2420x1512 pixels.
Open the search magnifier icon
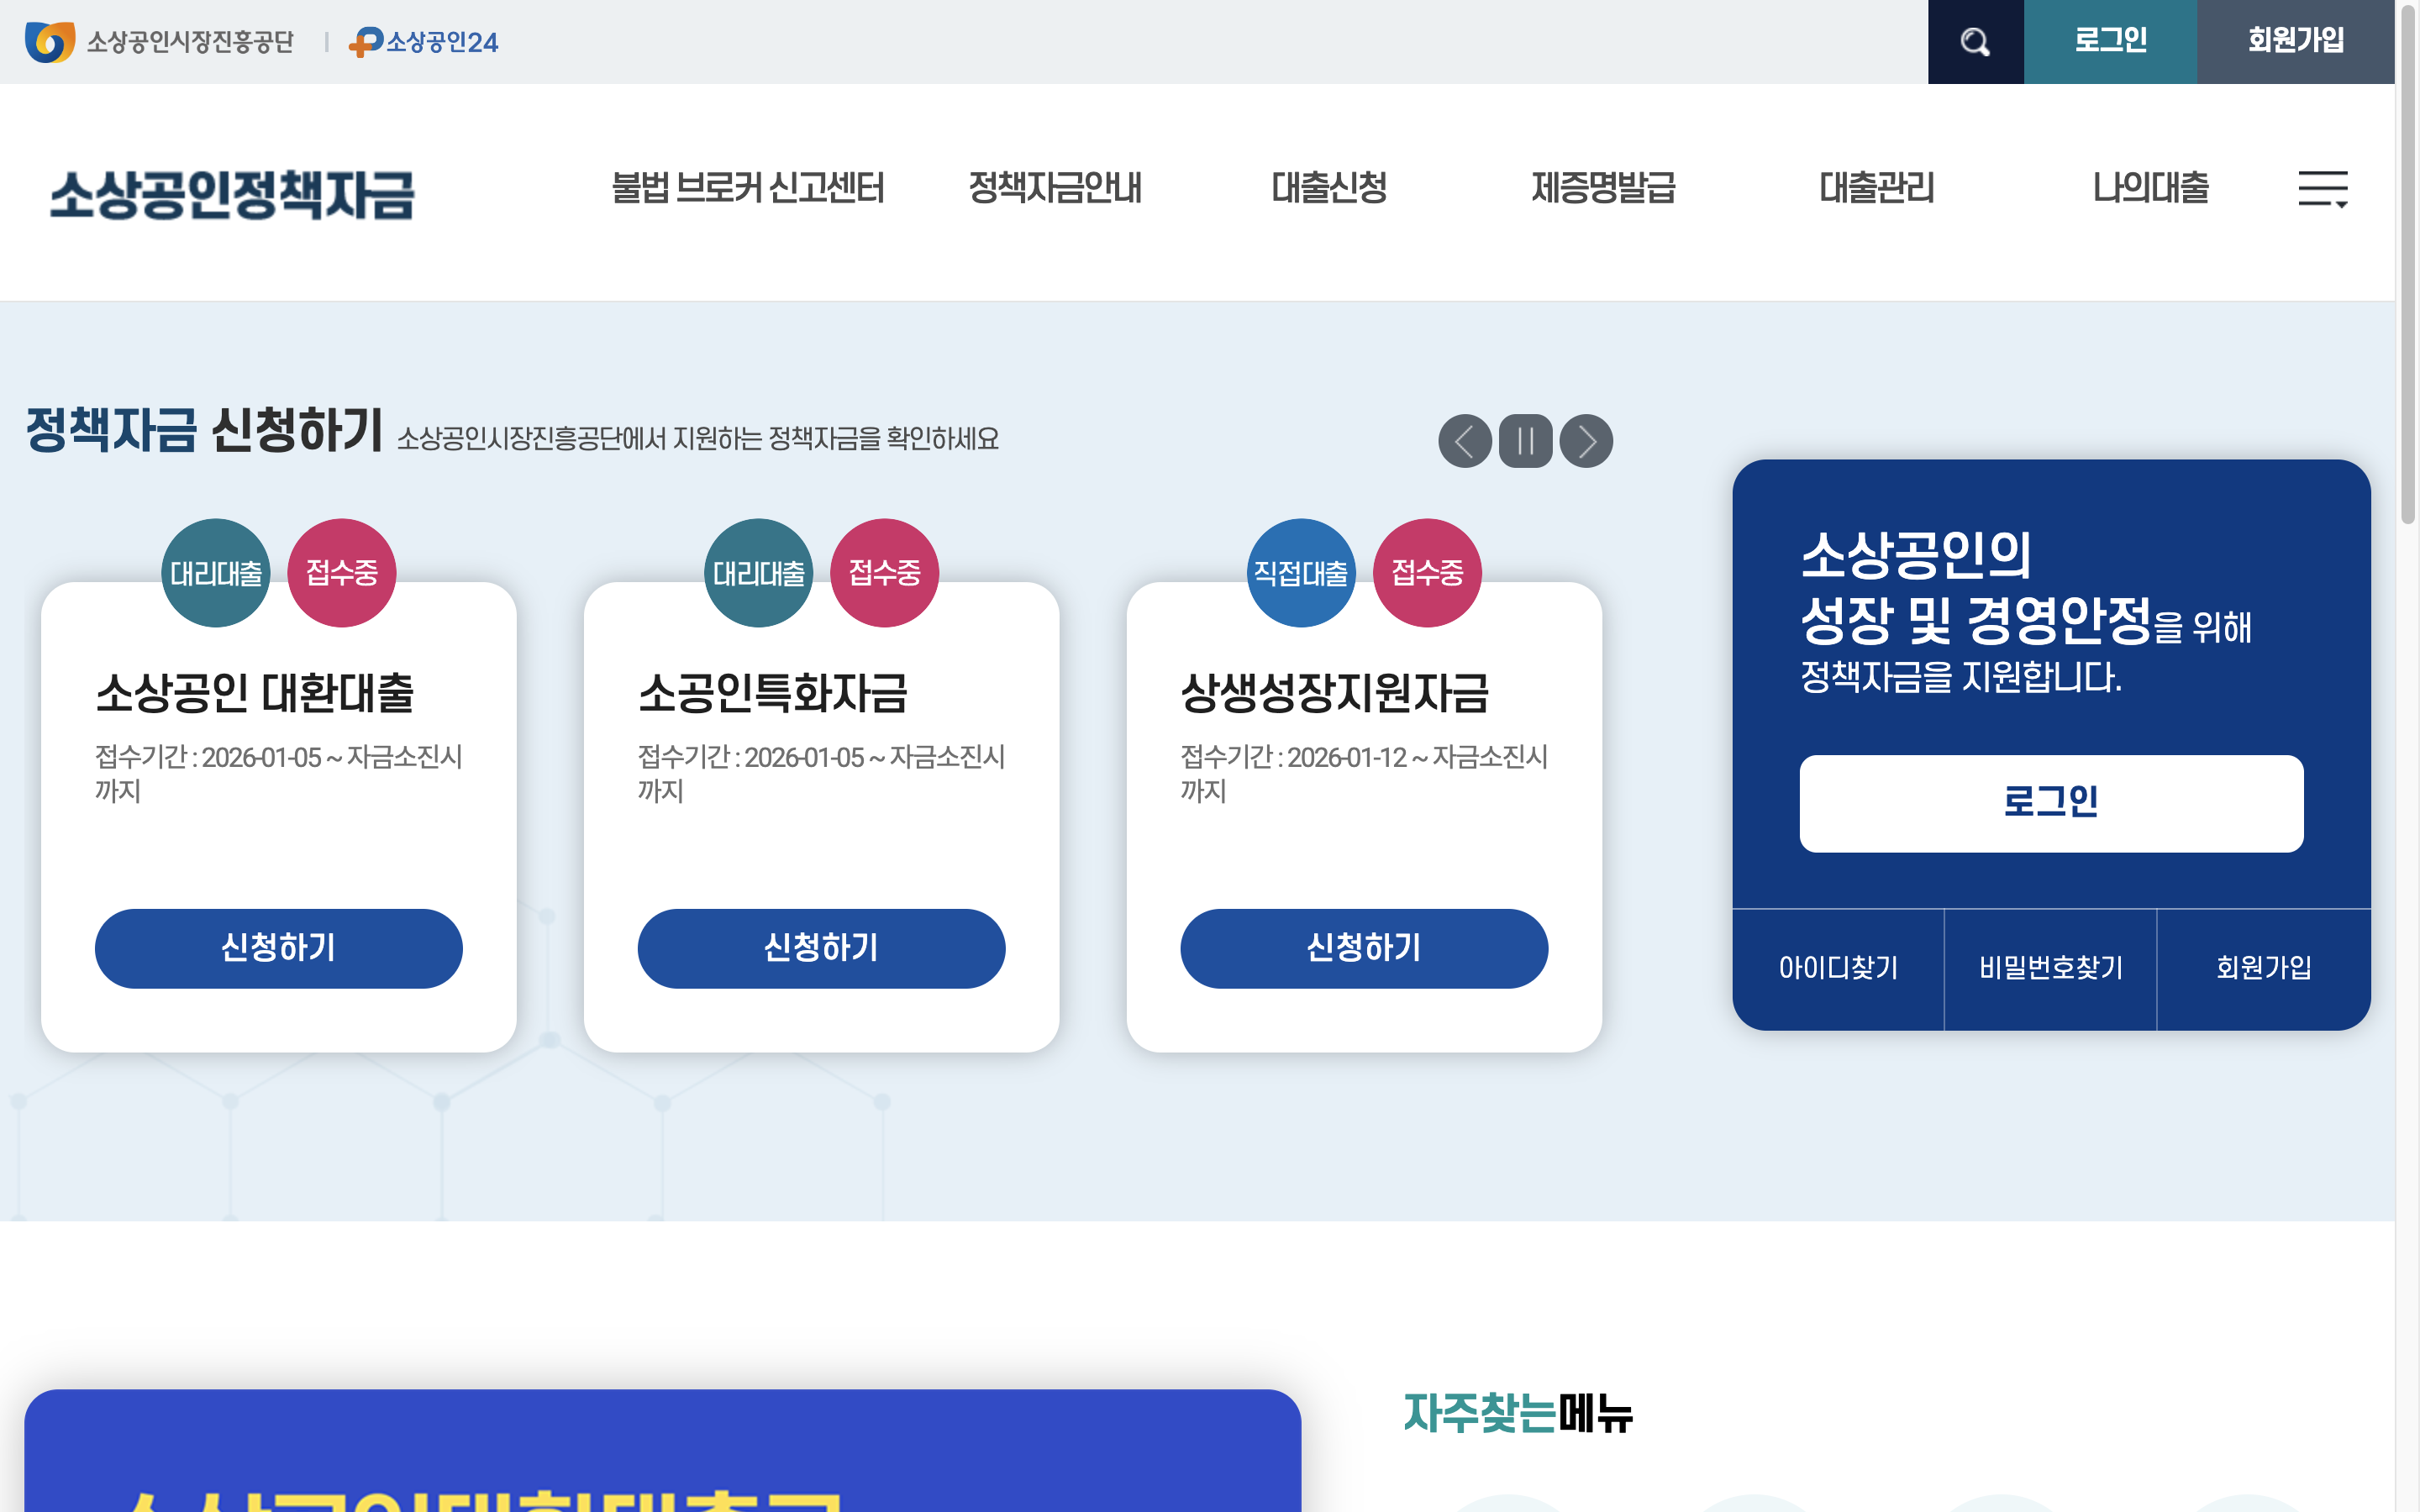coord(1975,42)
